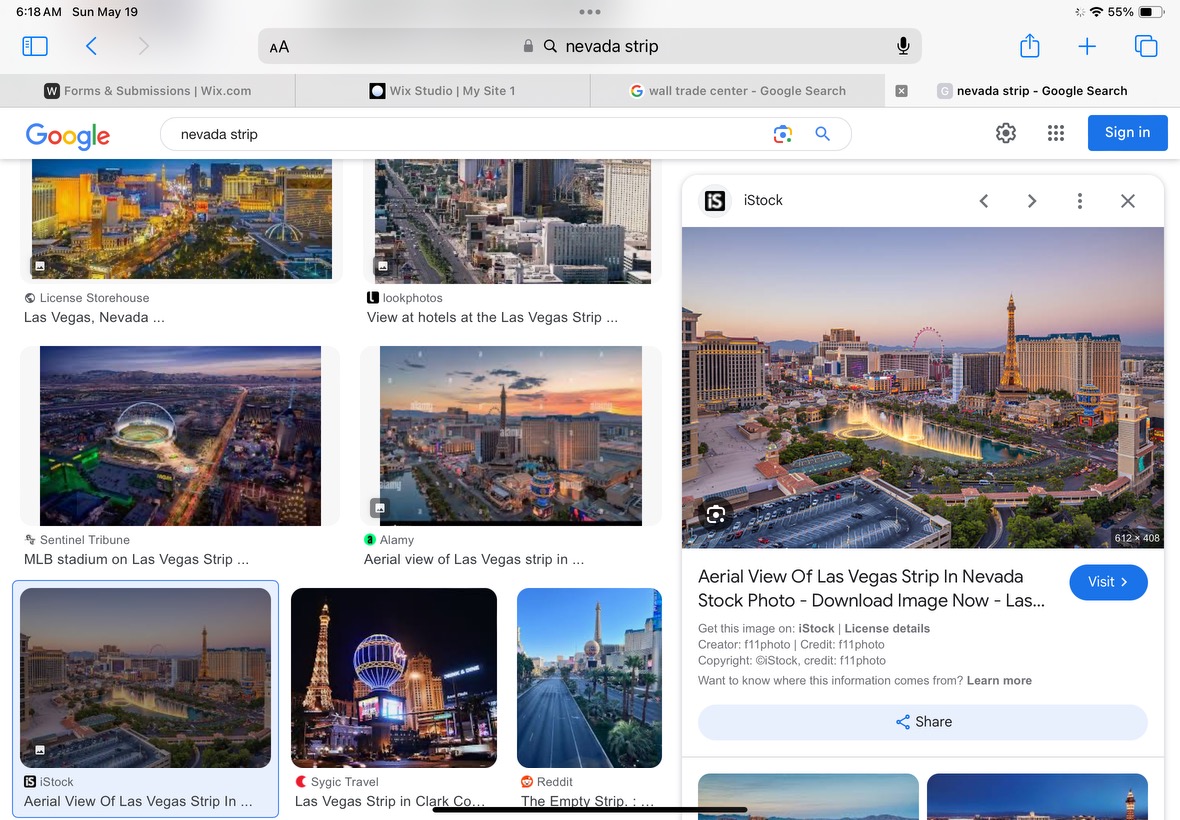Switch to wall trade center search tab
This screenshot has width=1180, height=820.
tap(738, 91)
